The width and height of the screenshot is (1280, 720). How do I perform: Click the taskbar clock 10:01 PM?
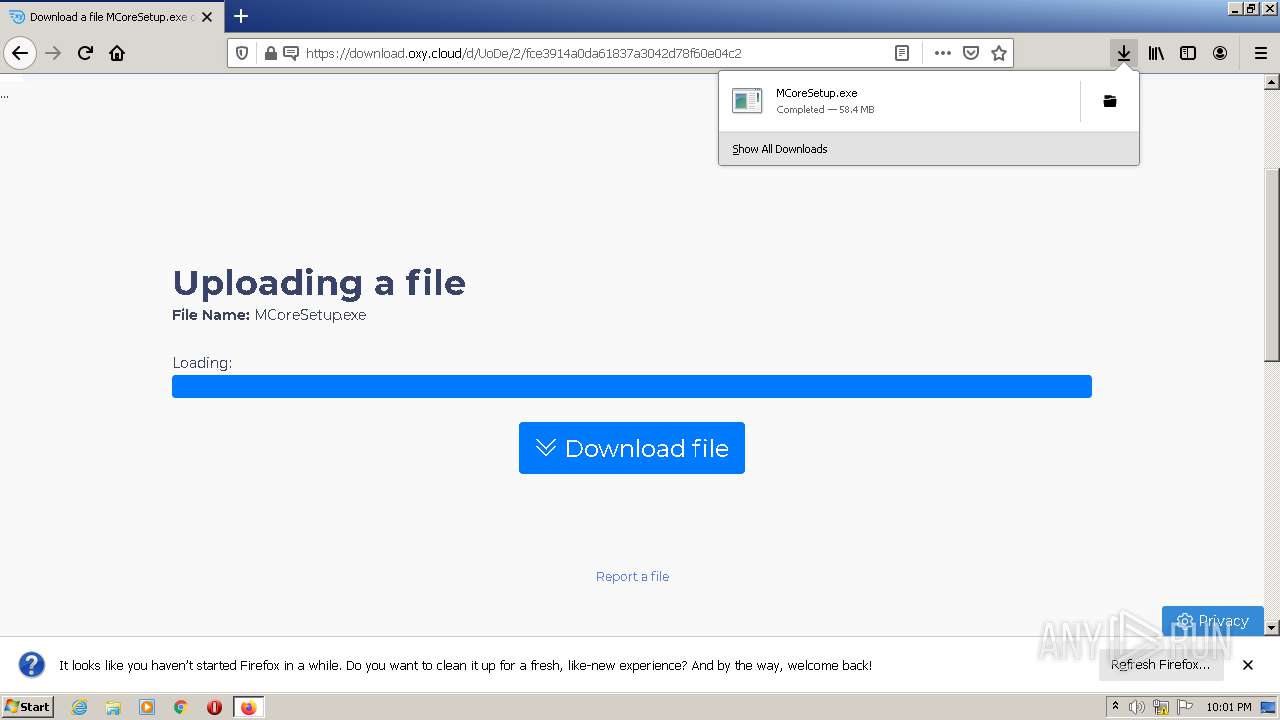1228,707
